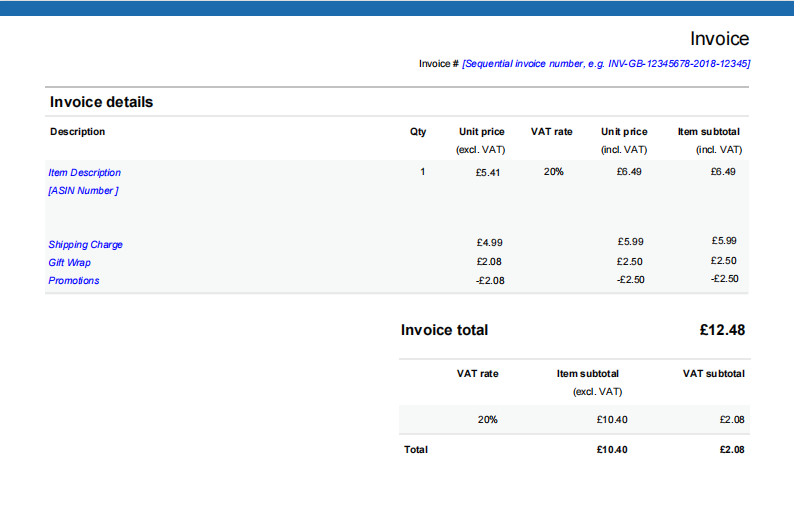Select the Description column header

coord(77,132)
